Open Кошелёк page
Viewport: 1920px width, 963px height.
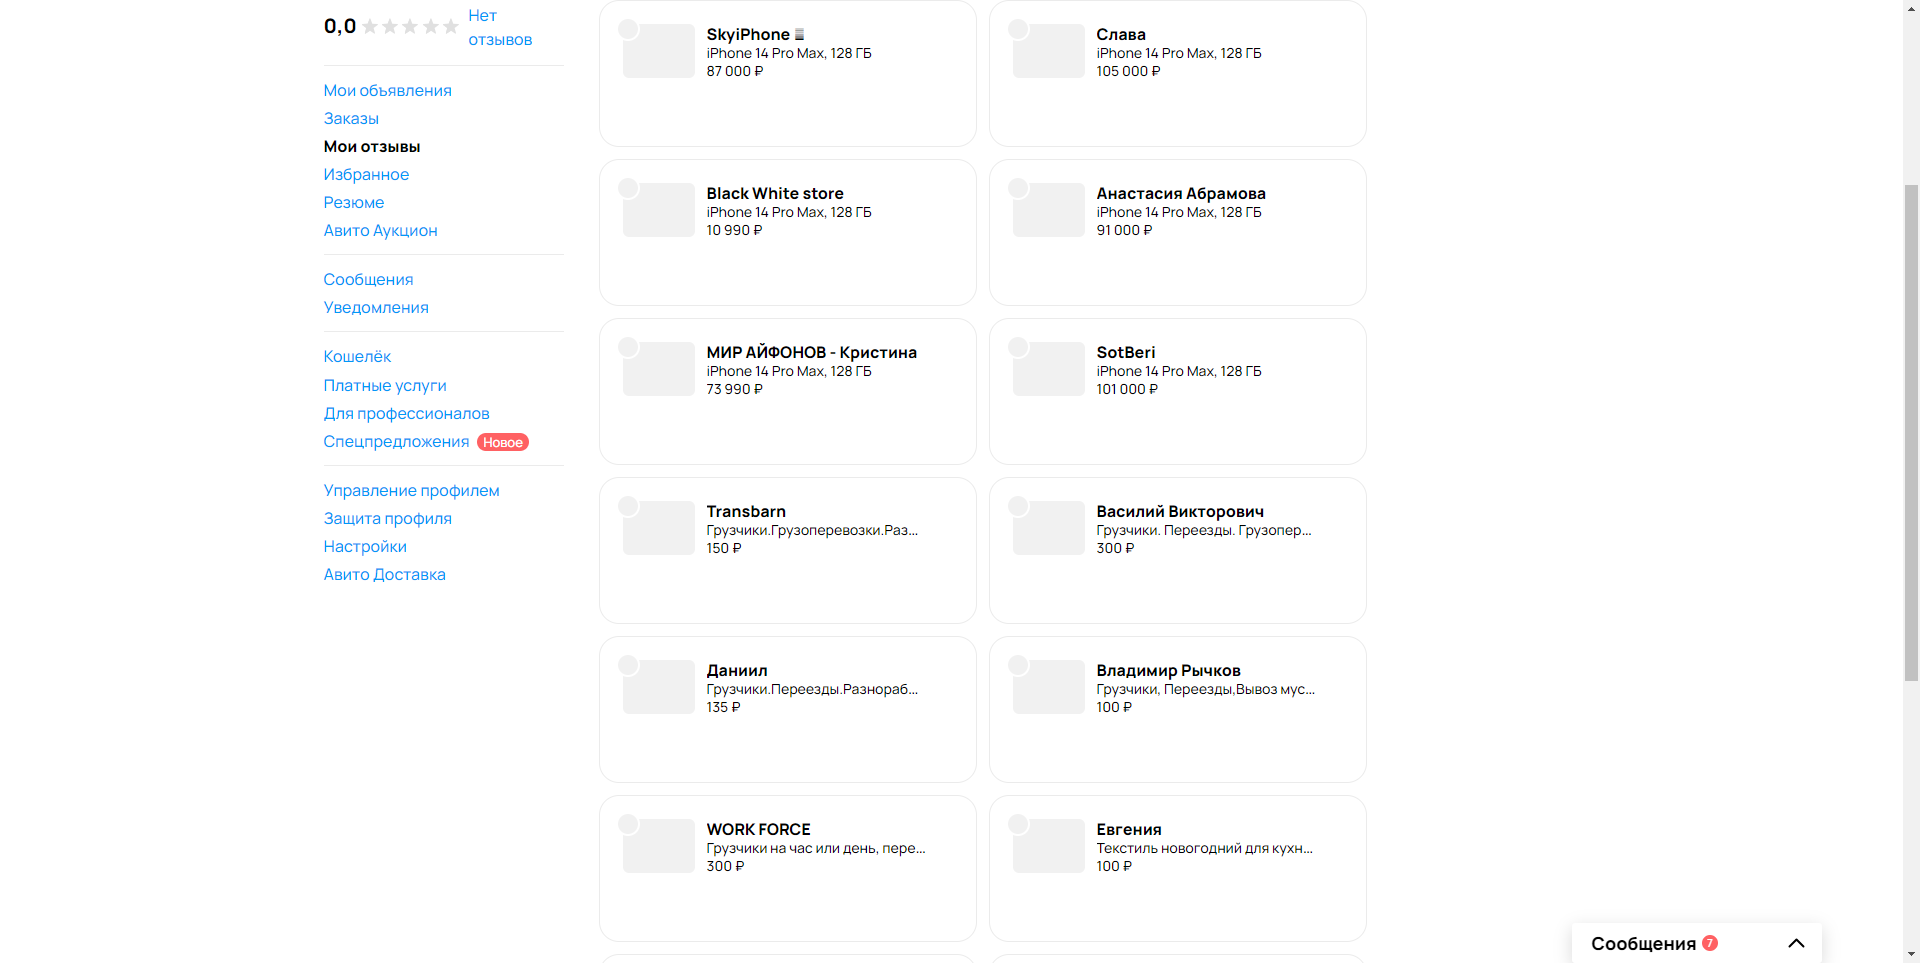pos(357,356)
